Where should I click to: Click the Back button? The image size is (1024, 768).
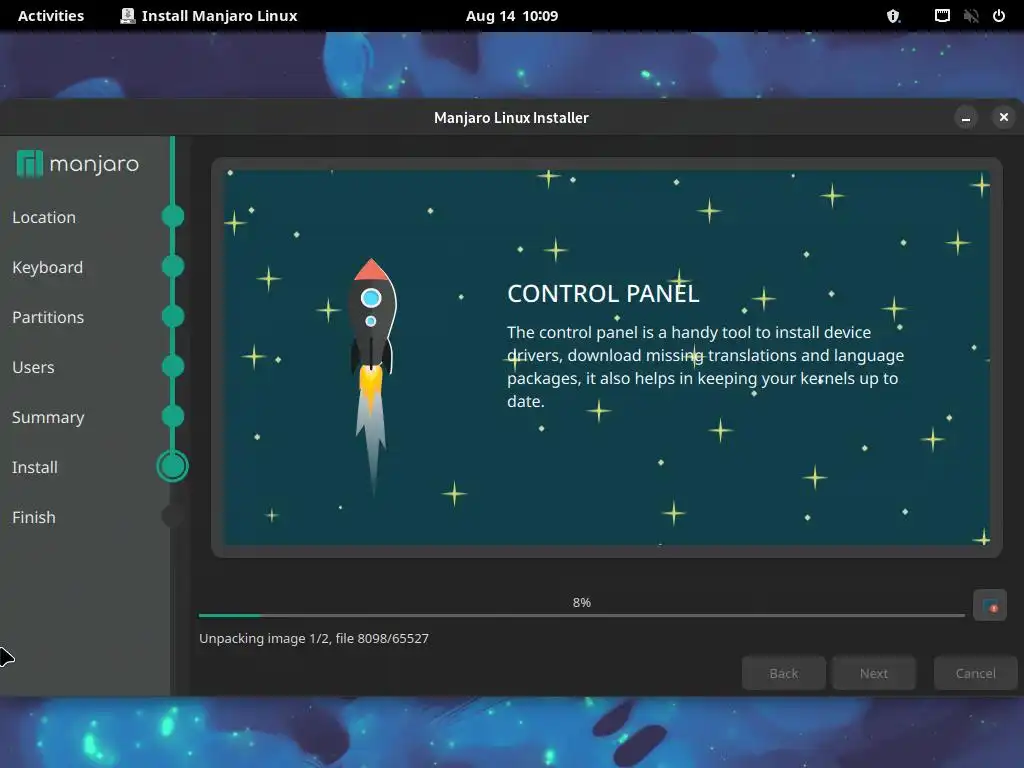pyautogui.click(x=784, y=673)
